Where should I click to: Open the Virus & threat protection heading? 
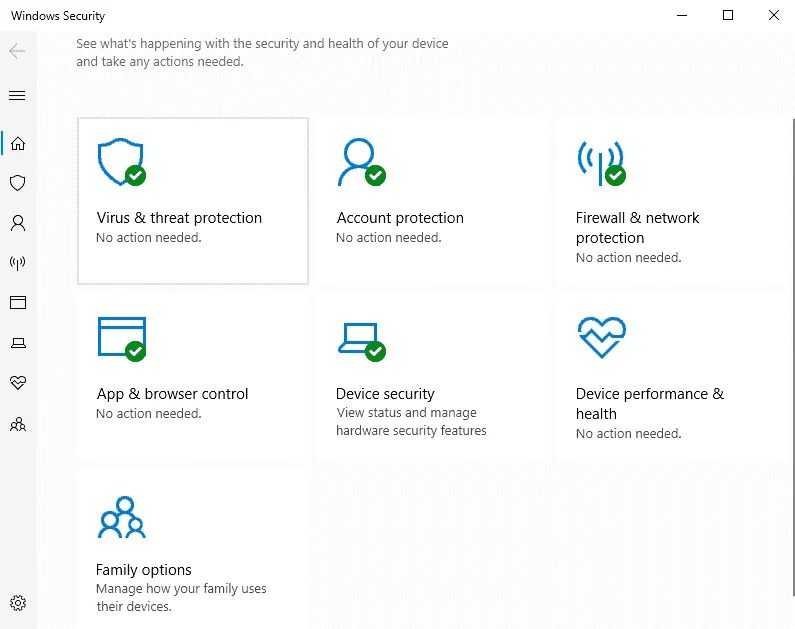coord(179,218)
